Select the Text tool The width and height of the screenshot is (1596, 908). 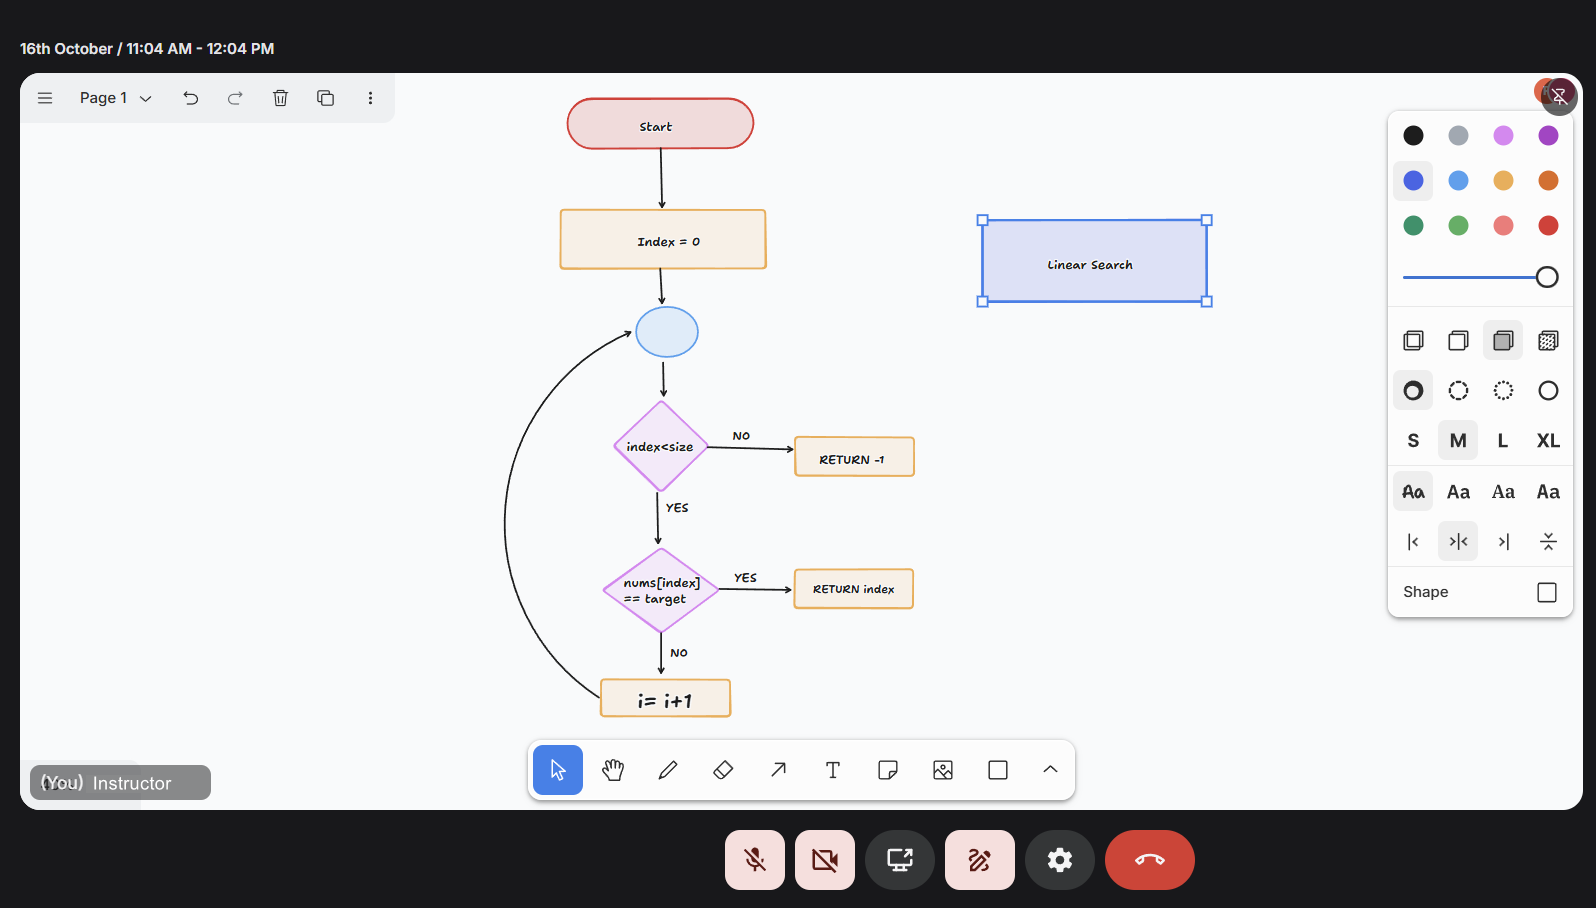tap(832, 770)
